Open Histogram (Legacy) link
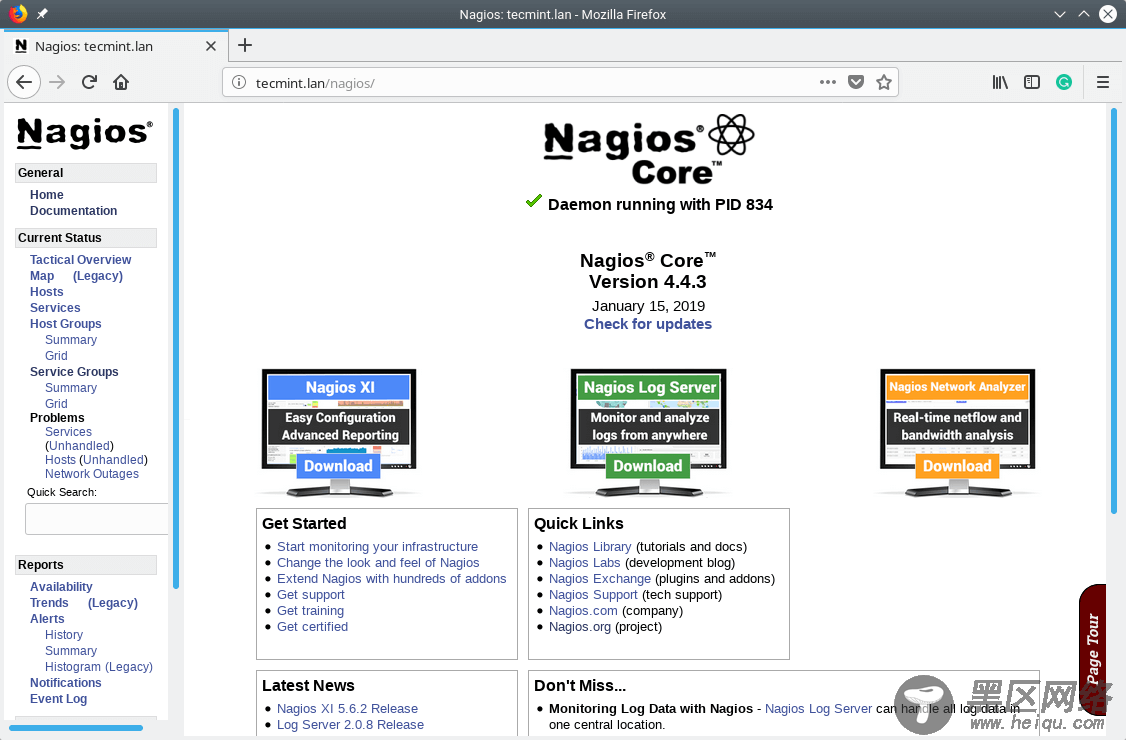 click(x=98, y=667)
